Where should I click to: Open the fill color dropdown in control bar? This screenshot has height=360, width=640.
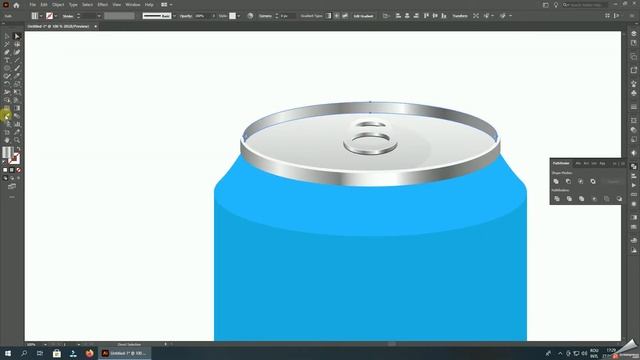pos(41,16)
